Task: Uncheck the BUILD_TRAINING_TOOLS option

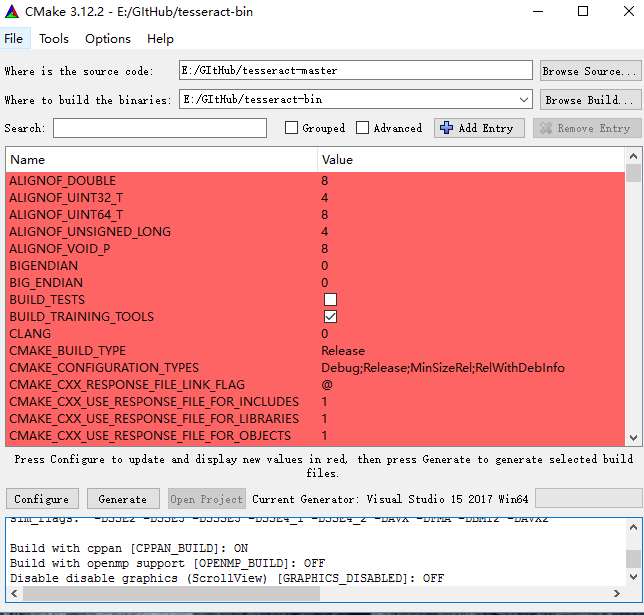Action: [330, 317]
